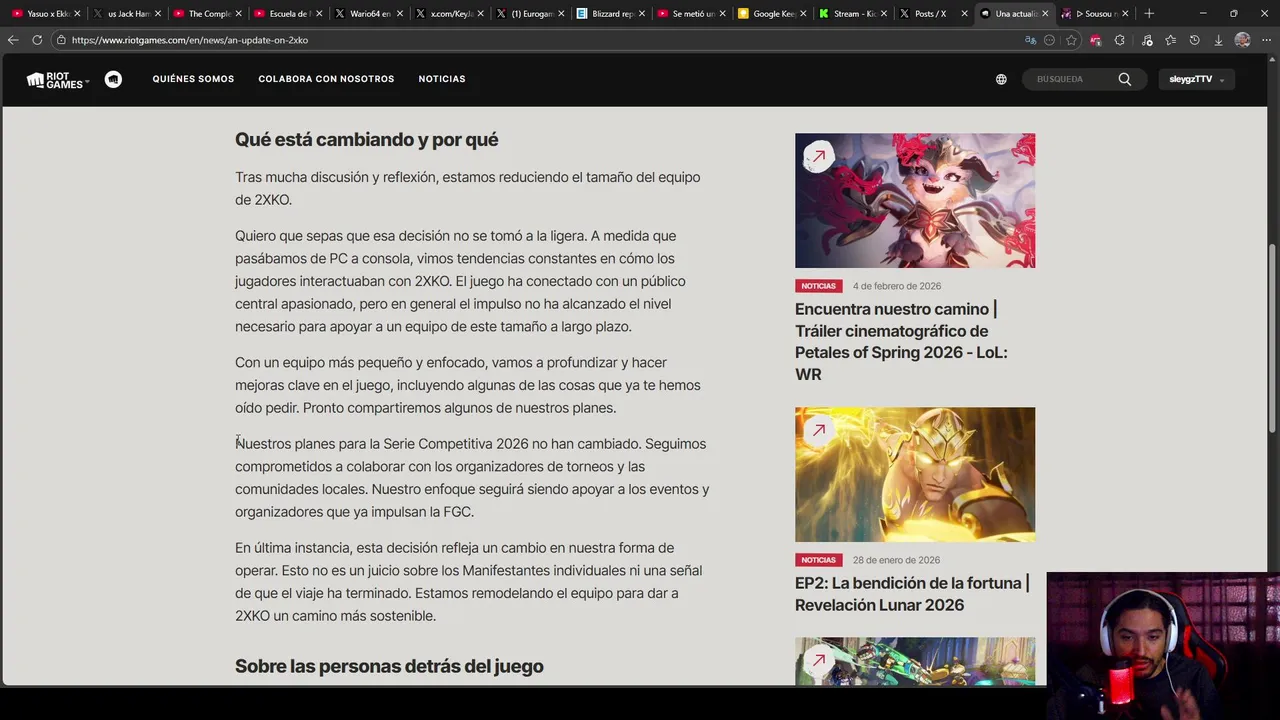Click the address bar circular more-options icon
1280x720 pixels.
(x=1049, y=40)
